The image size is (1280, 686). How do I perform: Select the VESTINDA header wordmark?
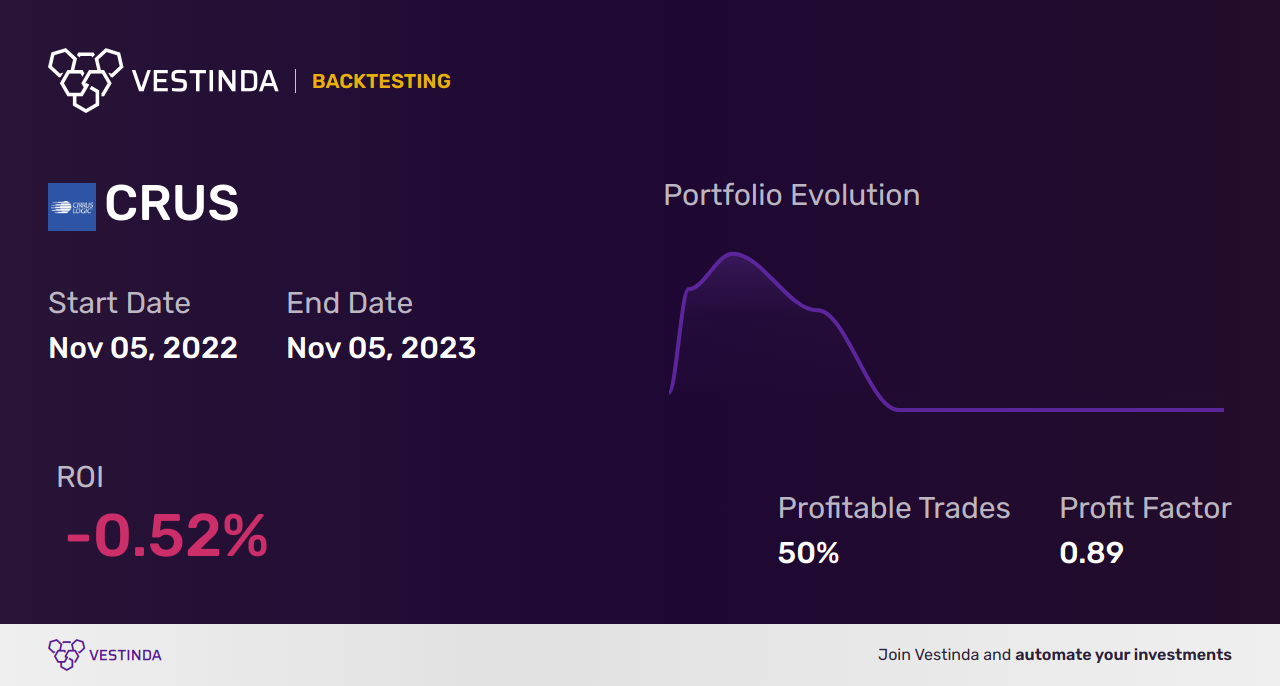[205, 81]
